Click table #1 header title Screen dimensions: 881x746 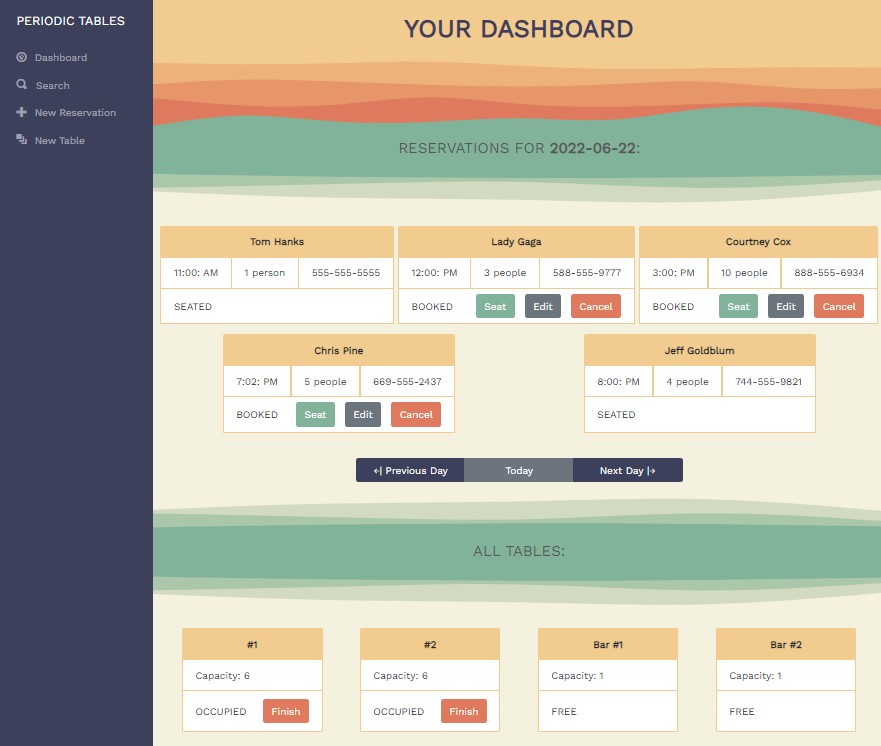tap(252, 645)
